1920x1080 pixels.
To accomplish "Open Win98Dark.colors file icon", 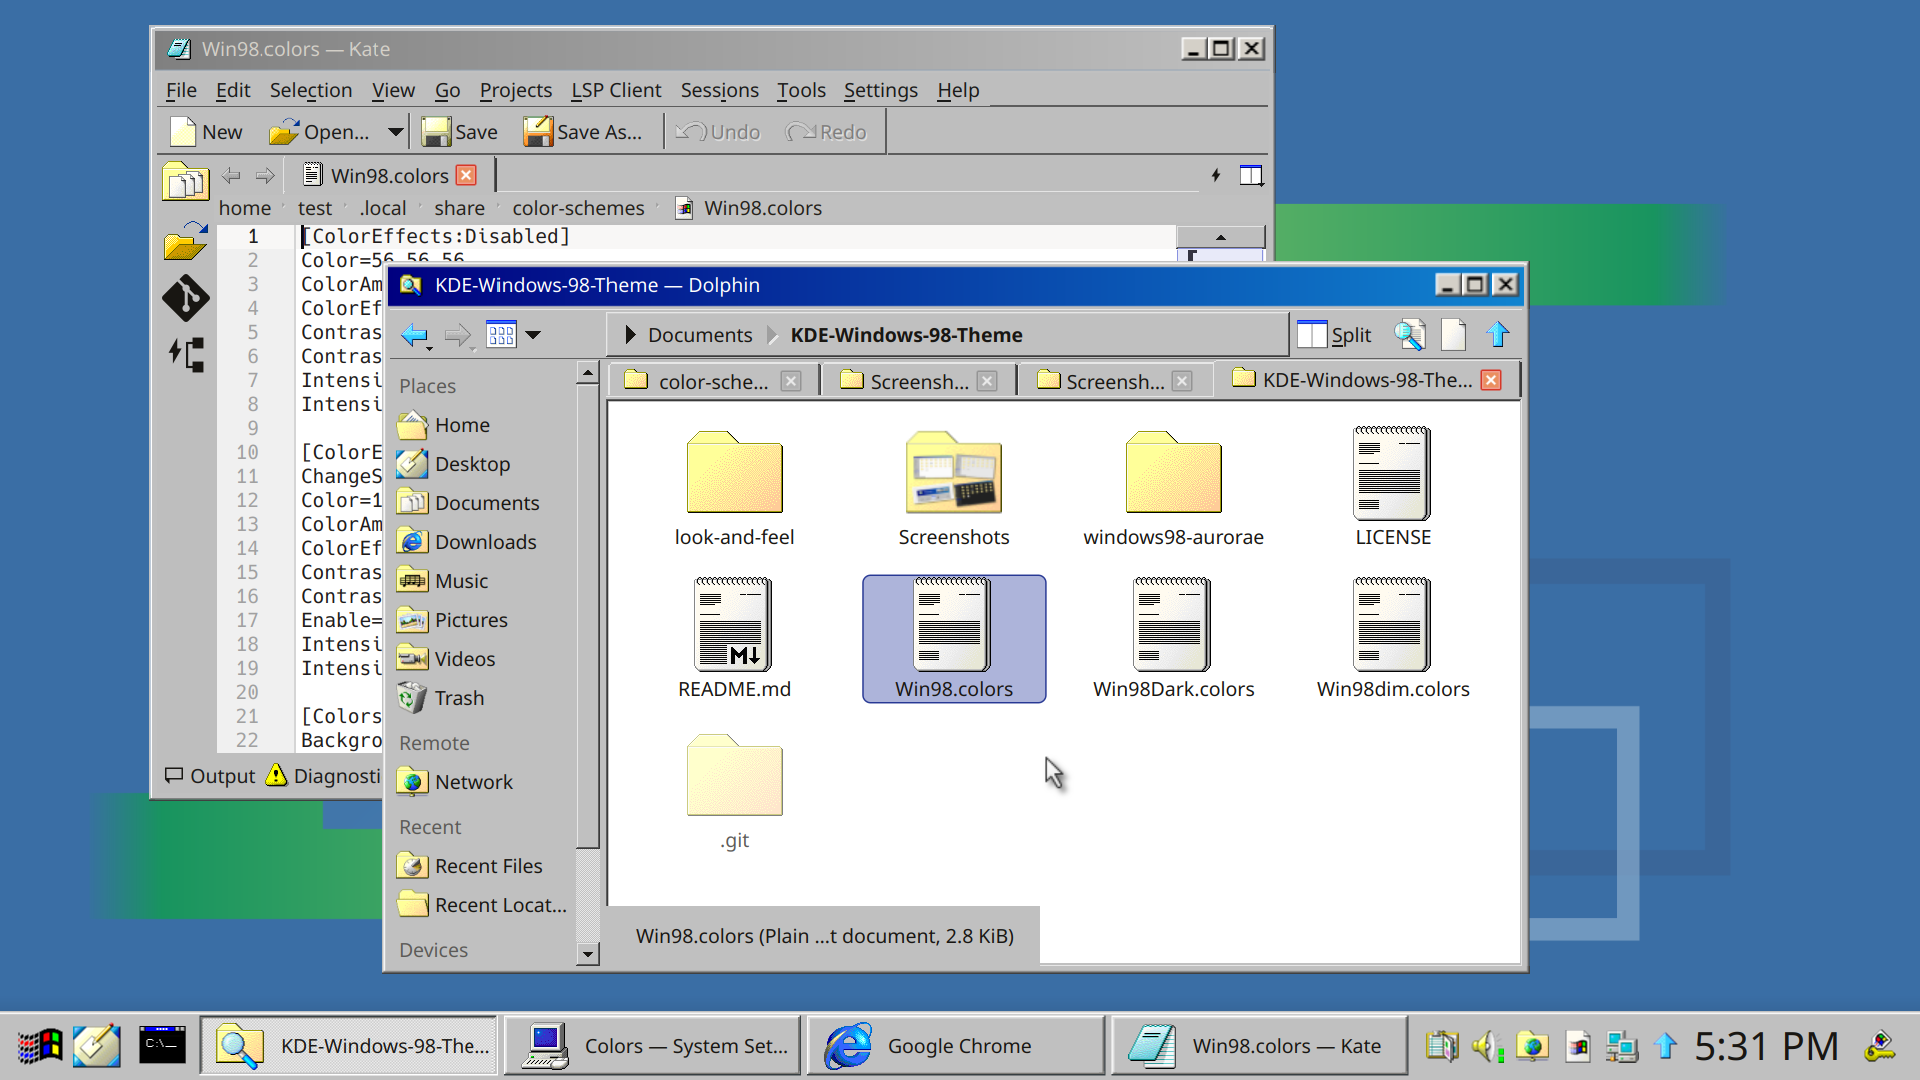I will click(x=1172, y=625).
